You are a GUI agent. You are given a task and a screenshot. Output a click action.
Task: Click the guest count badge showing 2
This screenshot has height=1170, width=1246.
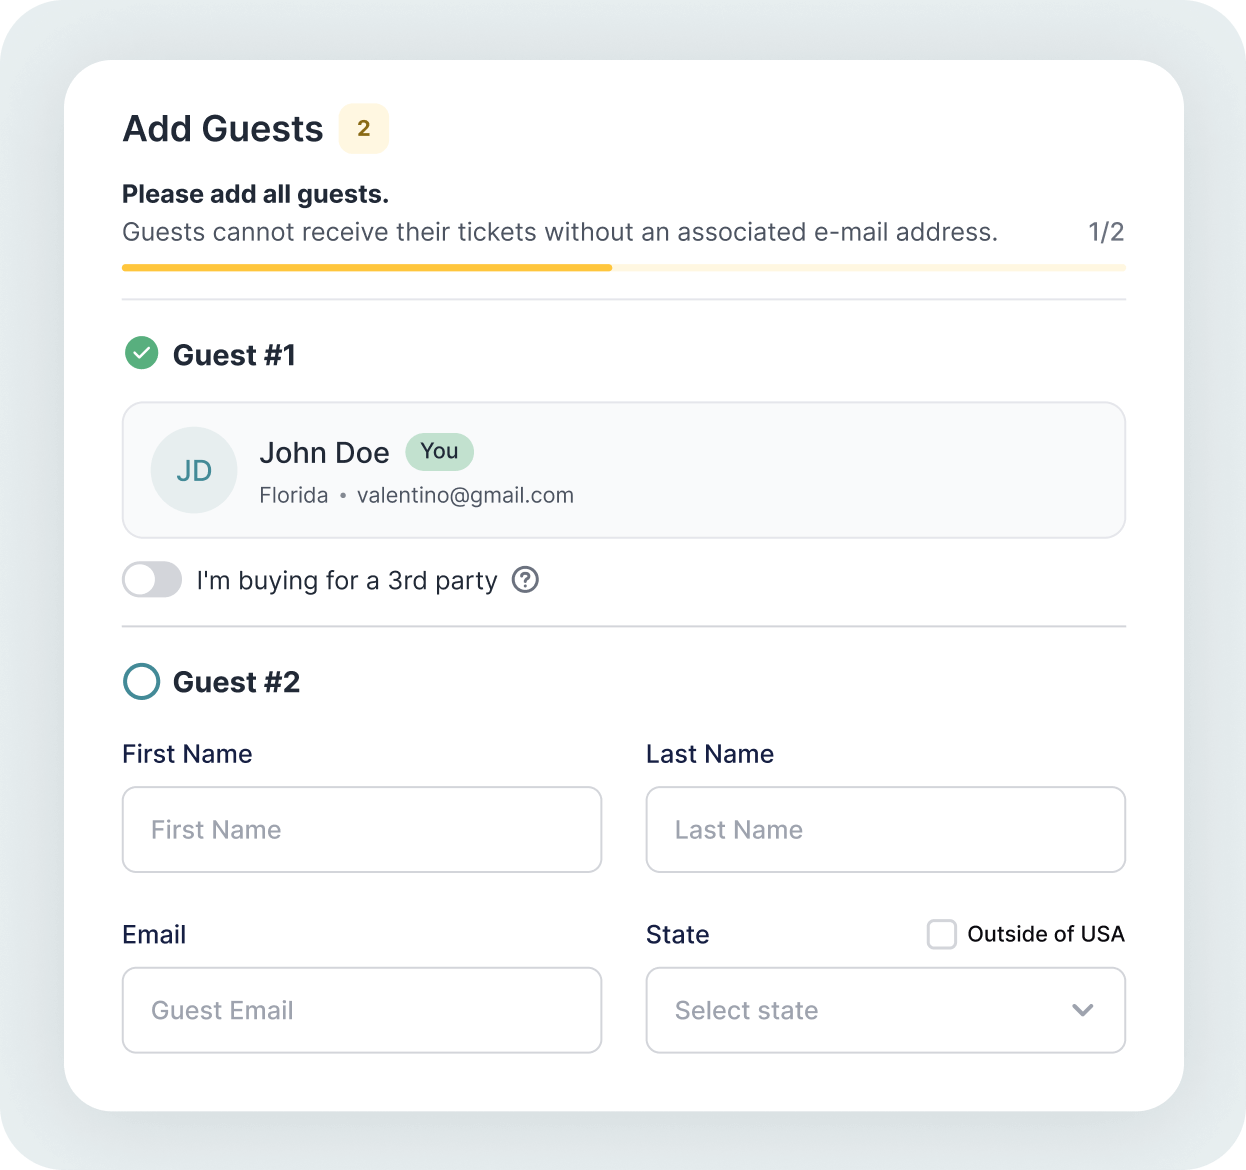coord(364,129)
